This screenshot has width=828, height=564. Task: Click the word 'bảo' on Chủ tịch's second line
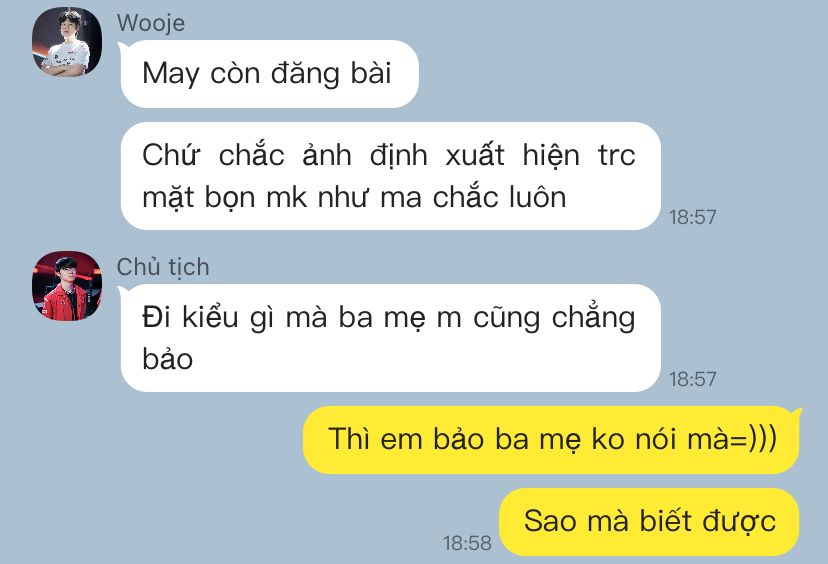167,359
